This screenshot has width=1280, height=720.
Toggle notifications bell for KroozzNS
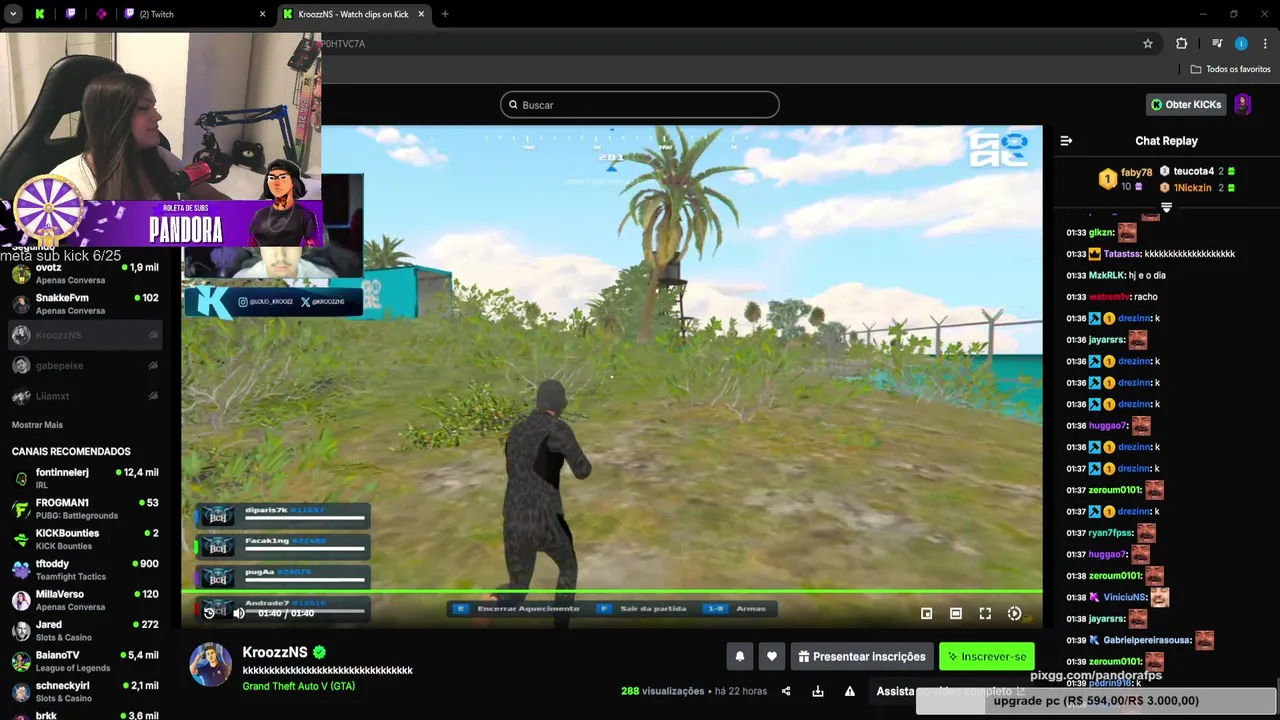tap(740, 656)
